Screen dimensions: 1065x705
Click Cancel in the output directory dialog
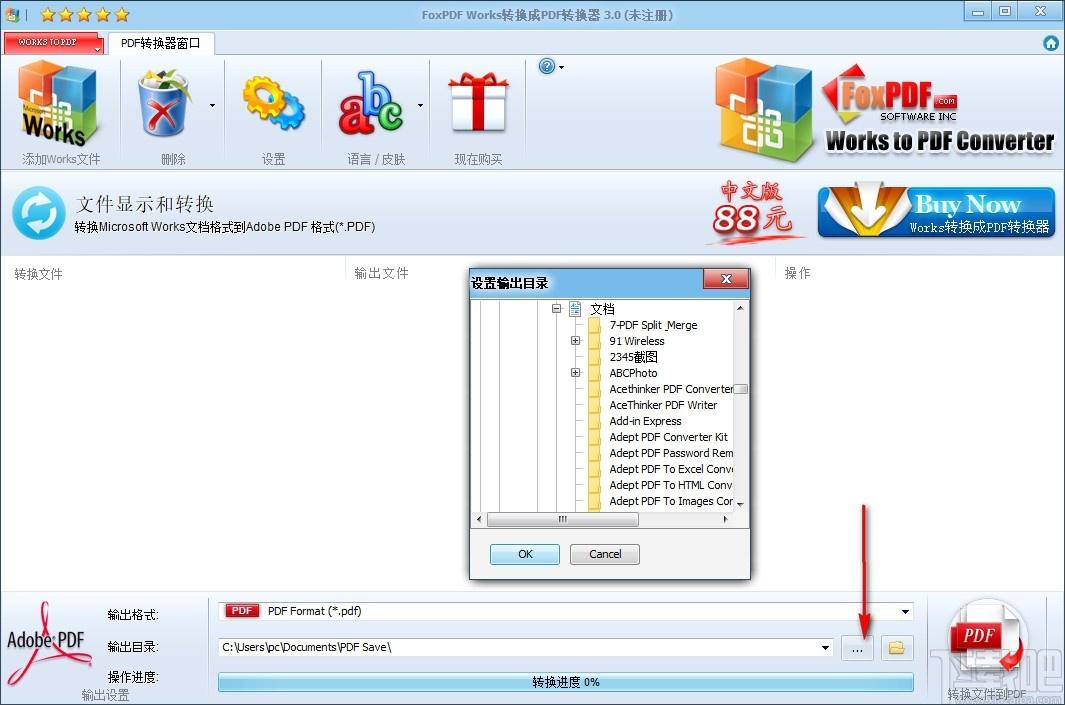pyautogui.click(x=605, y=554)
